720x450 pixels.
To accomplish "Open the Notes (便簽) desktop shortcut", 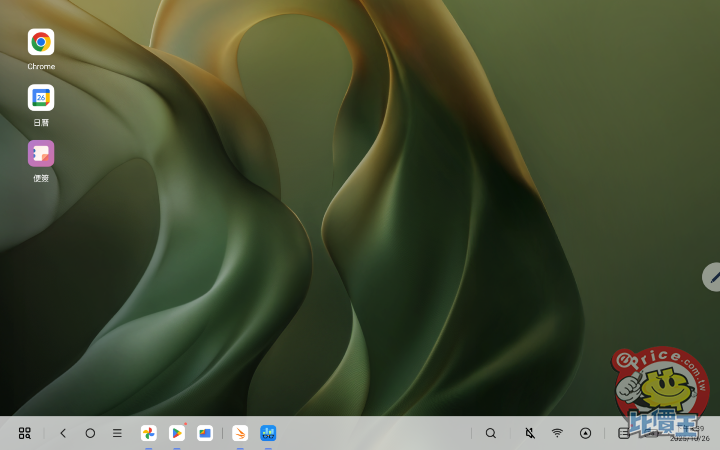I will click(x=41, y=153).
